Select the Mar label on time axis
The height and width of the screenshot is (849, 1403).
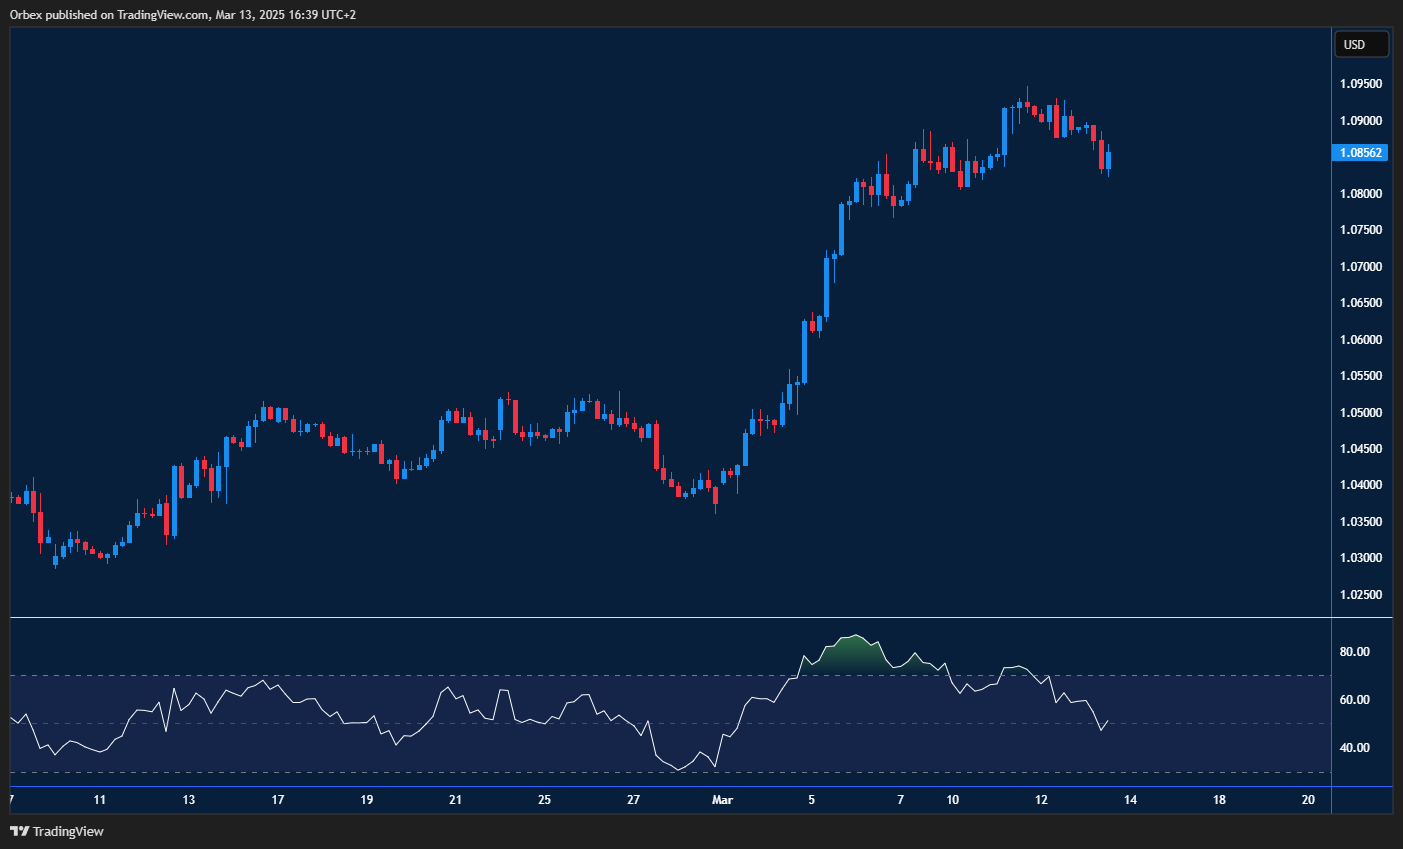(x=722, y=800)
